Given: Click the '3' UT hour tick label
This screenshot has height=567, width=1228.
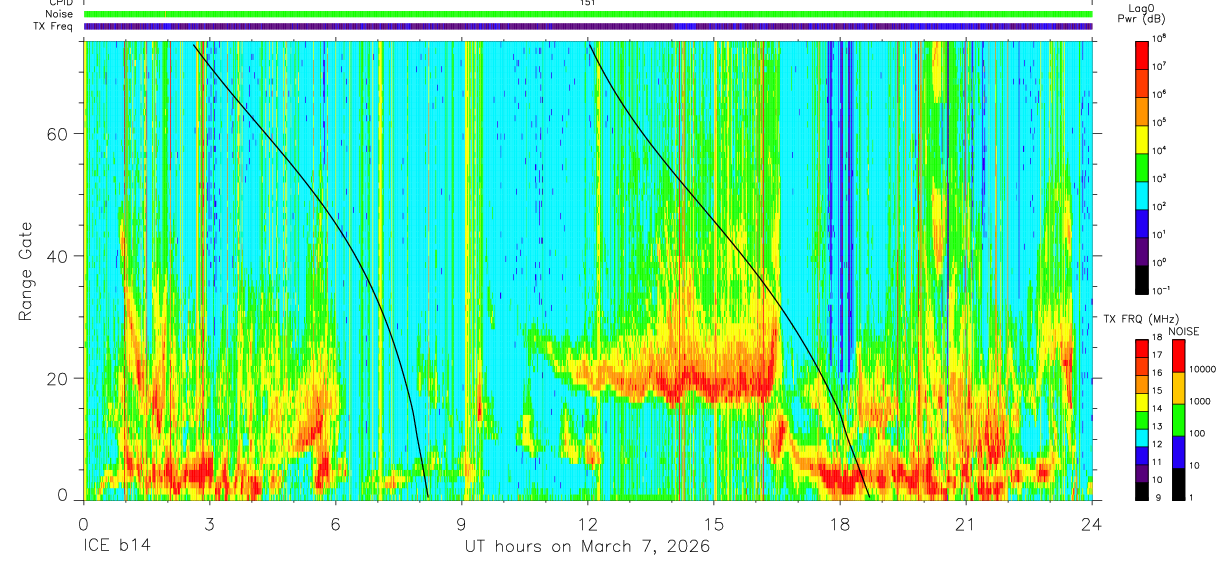Looking at the screenshot, I should point(210,523).
